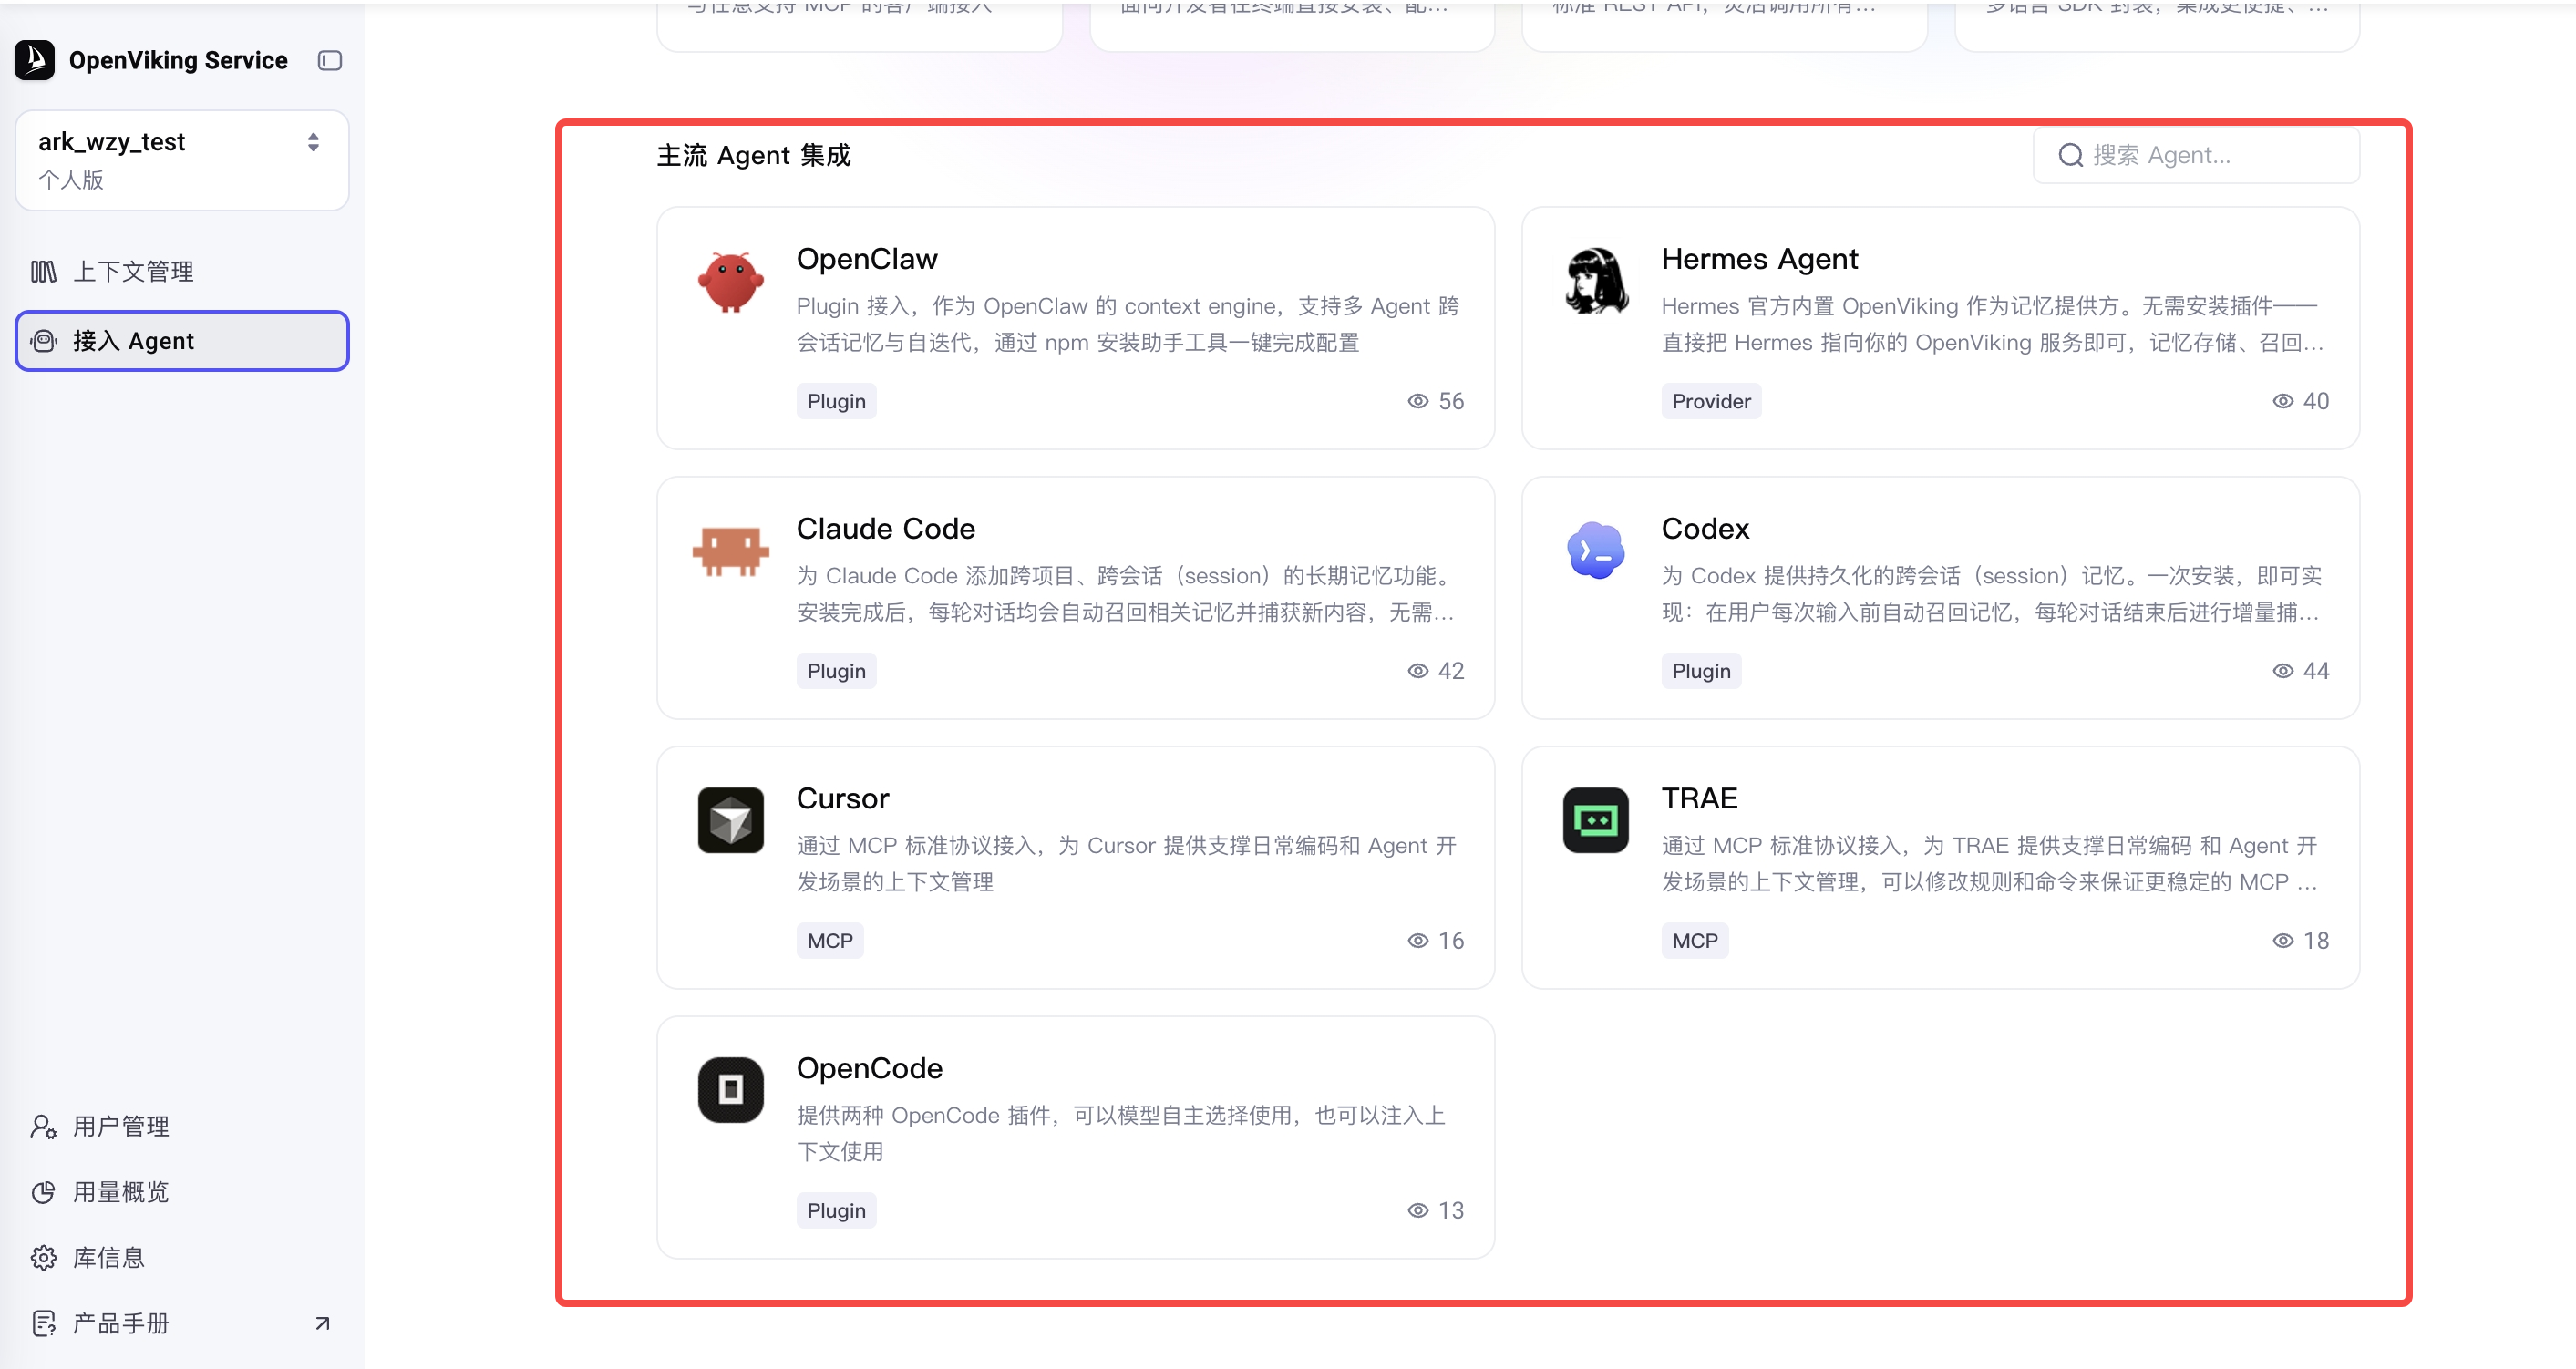Click the eye view-count icon on Cursor card
Screen dimensions: 2576x1369
(1418, 941)
